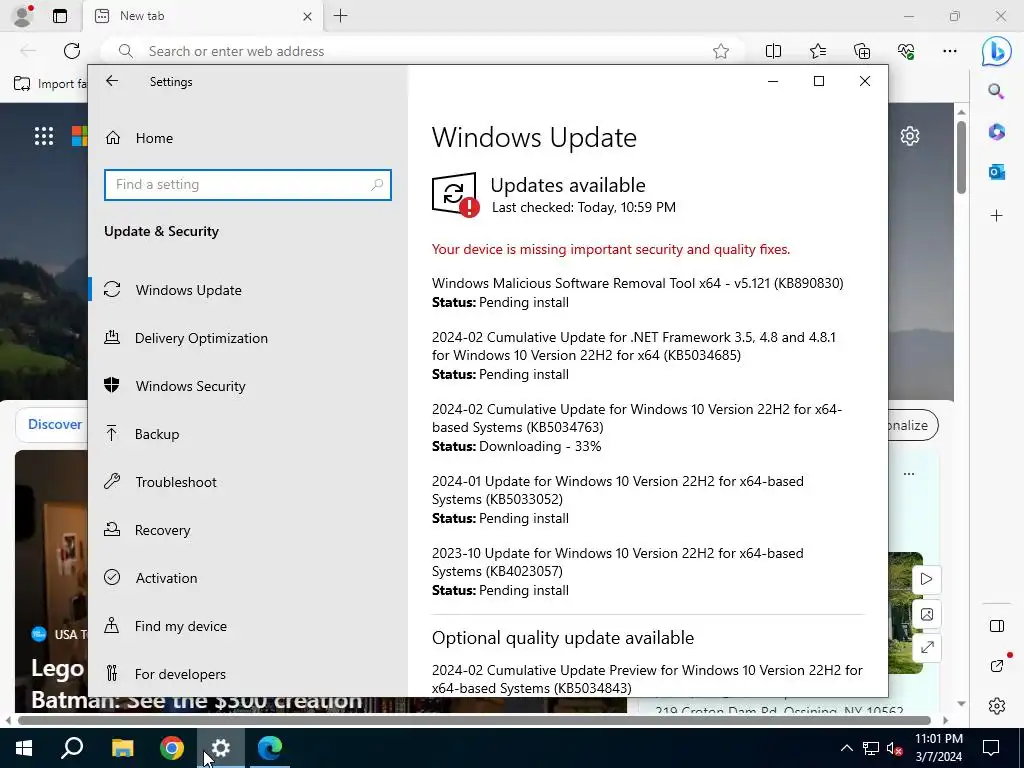Close the New tab tab in Edge
1024x768 pixels.
pos(307,16)
